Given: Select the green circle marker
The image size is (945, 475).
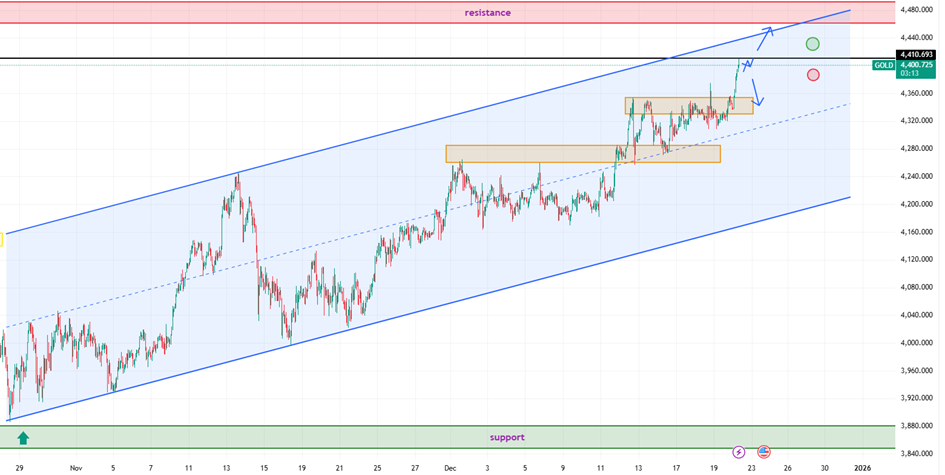Looking at the screenshot, I should click(x=813, y=44).
